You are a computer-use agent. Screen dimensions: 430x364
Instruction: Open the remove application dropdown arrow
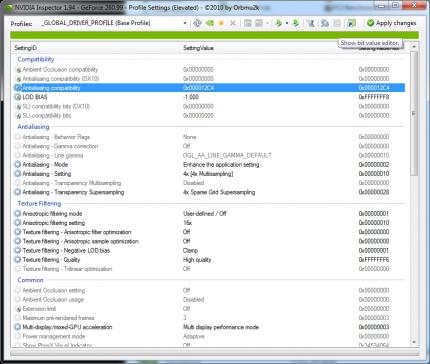[267, 23]
